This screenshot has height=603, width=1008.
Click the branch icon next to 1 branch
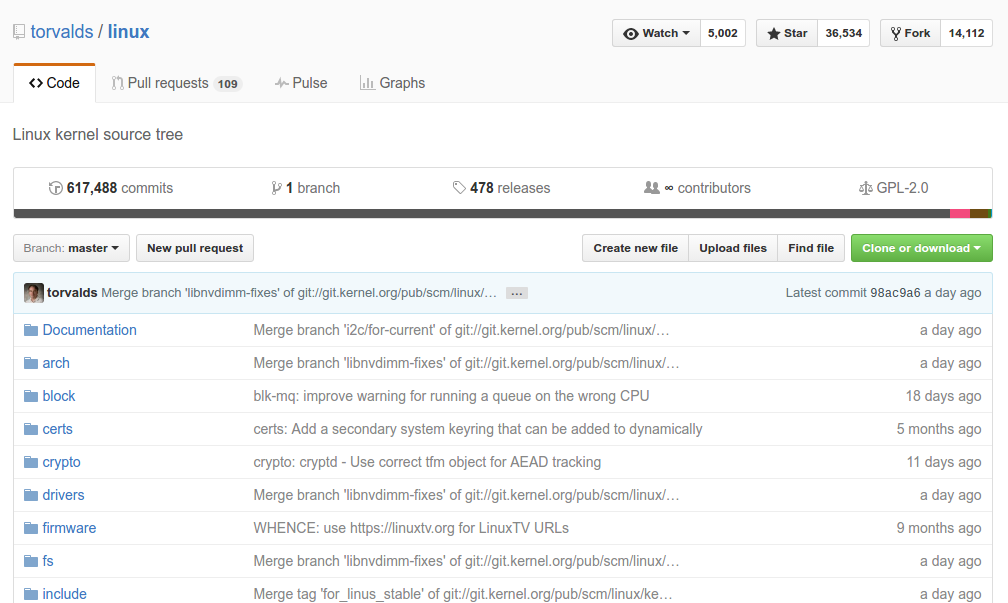(276, 188)
